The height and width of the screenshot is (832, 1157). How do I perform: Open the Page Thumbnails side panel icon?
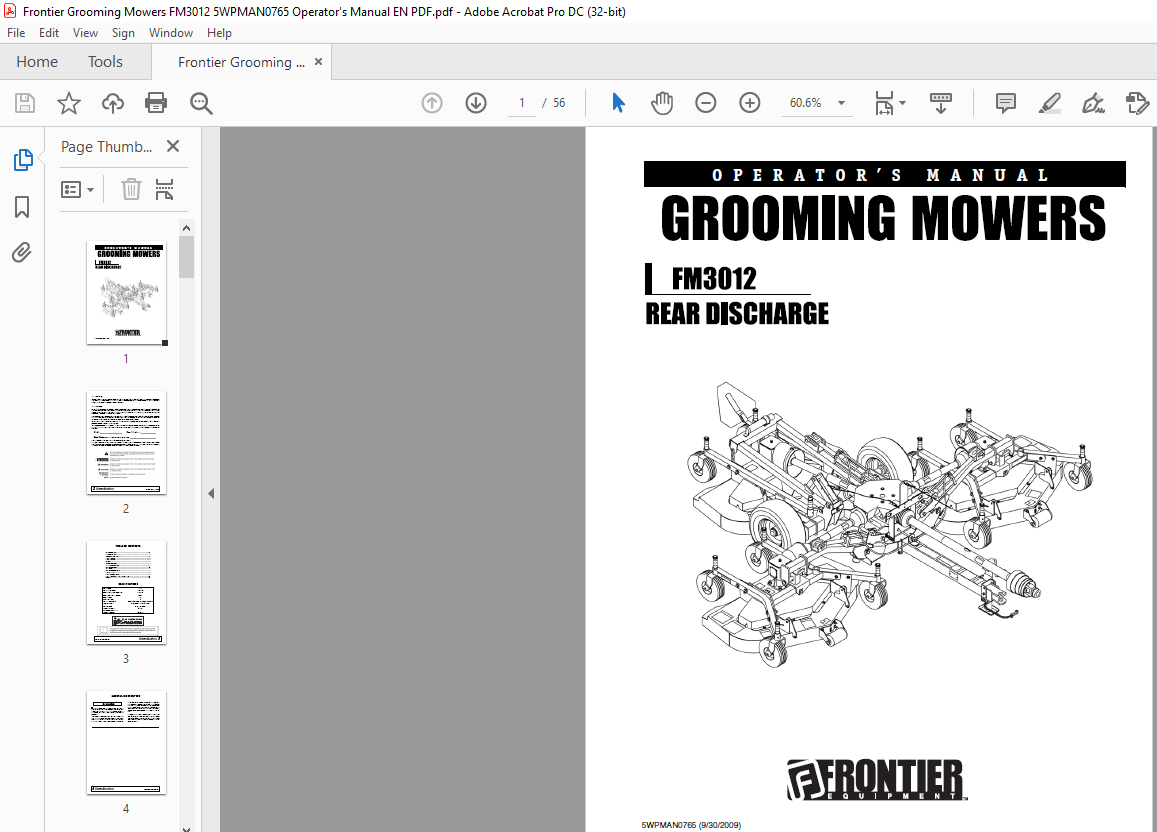pos(23,159)
